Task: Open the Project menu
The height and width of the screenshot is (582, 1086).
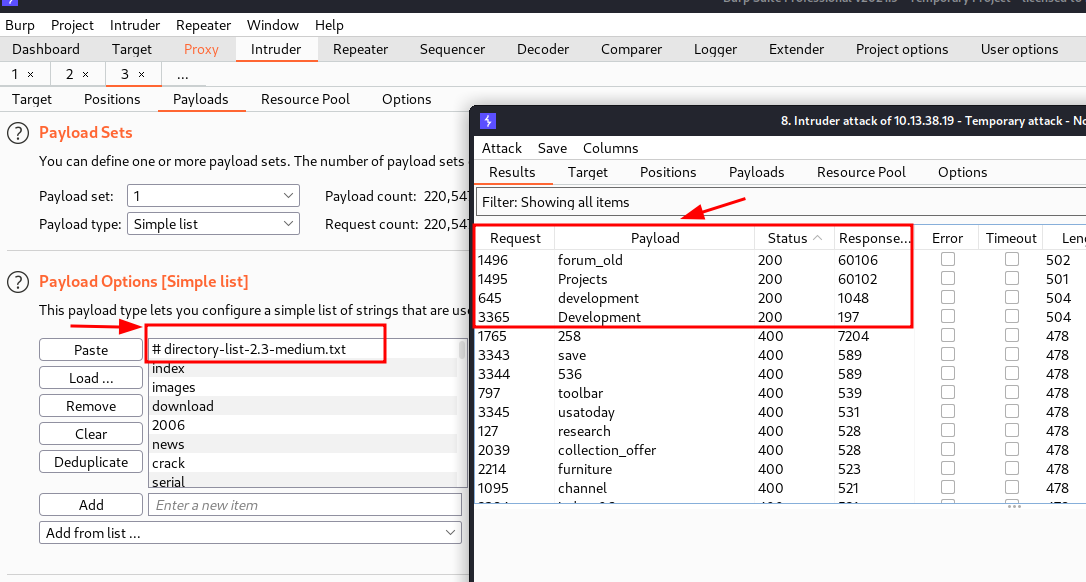Action: pos(72,26)
